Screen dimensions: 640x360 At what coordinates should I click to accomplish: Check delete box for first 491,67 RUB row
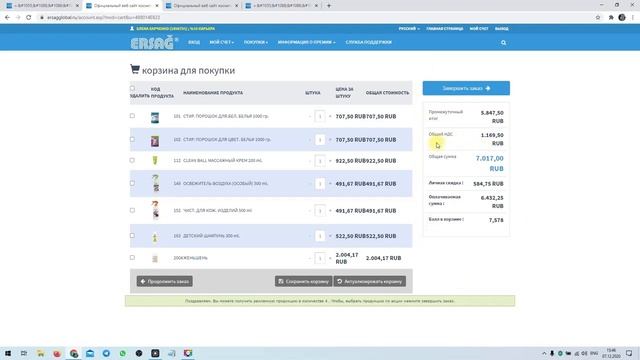132,183
